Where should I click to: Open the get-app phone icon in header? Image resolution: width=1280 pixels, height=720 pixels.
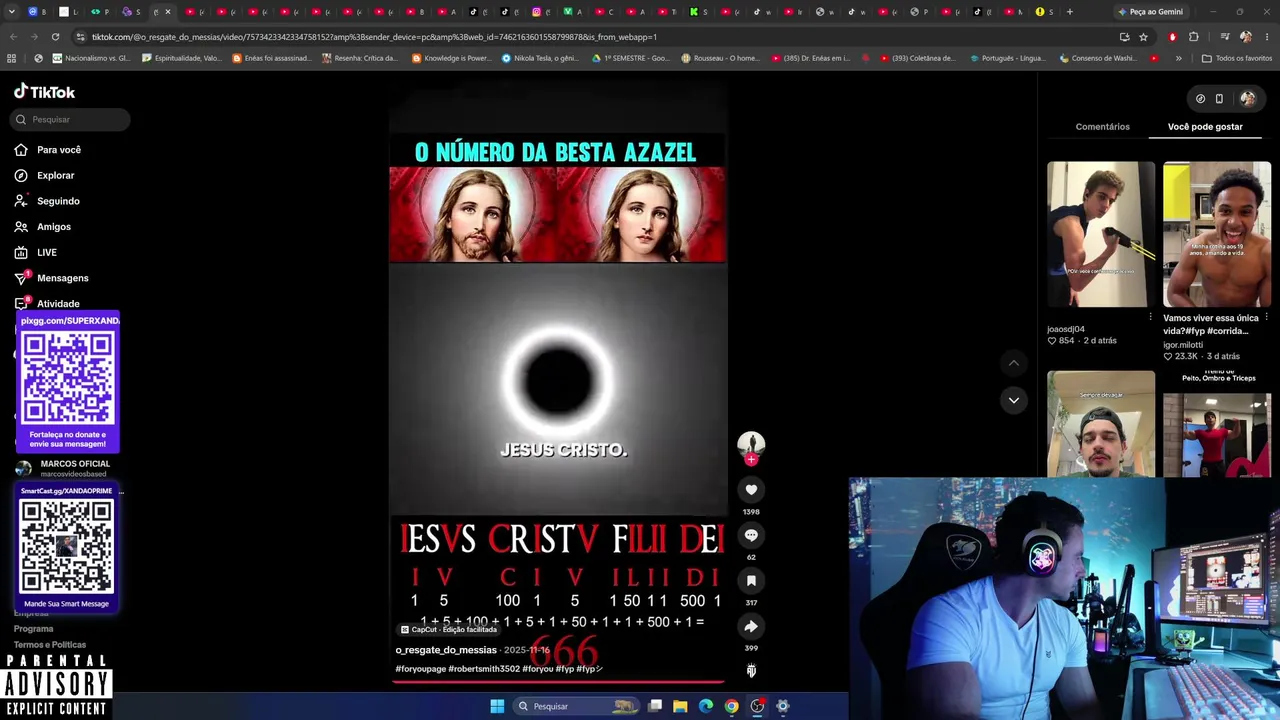(x=1219, y=98)
